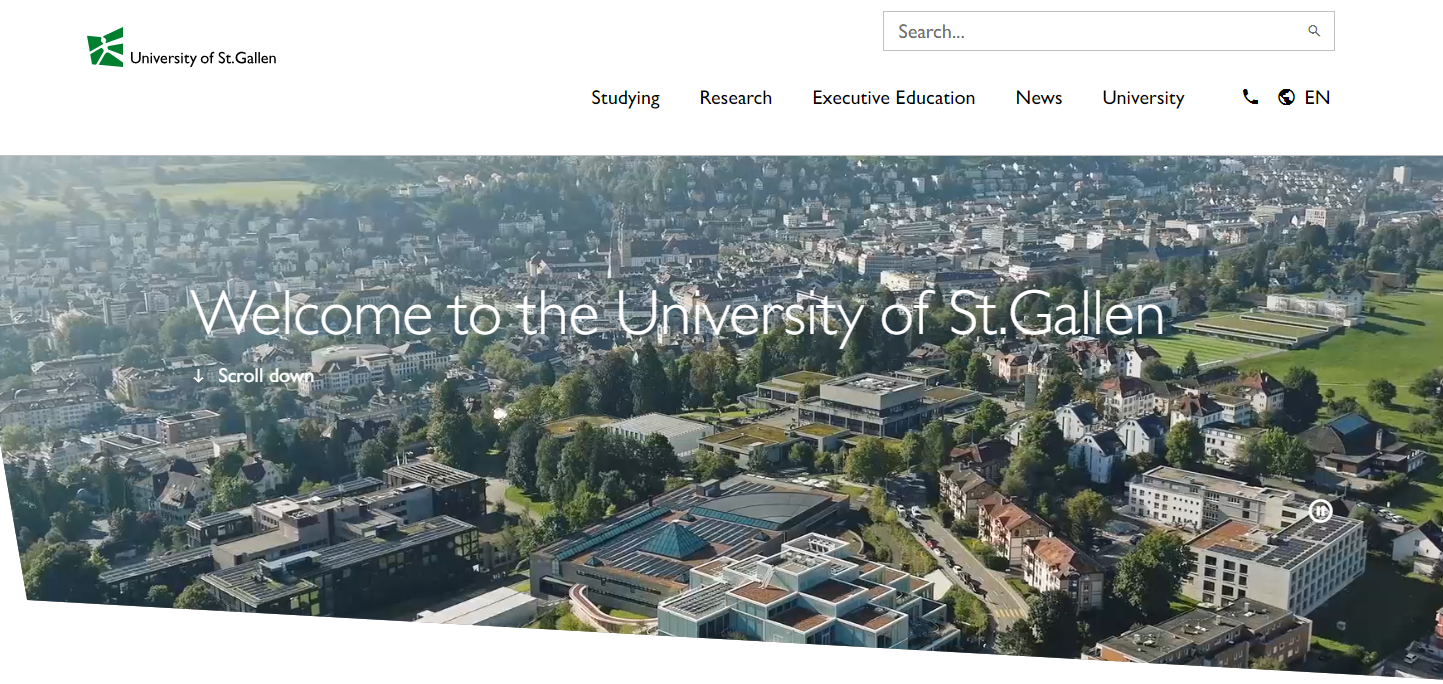This screenshot has width=1443, height=684.
Task: Expand the University navigation item
Action: pyautogui.click(x=1143, y=98)
